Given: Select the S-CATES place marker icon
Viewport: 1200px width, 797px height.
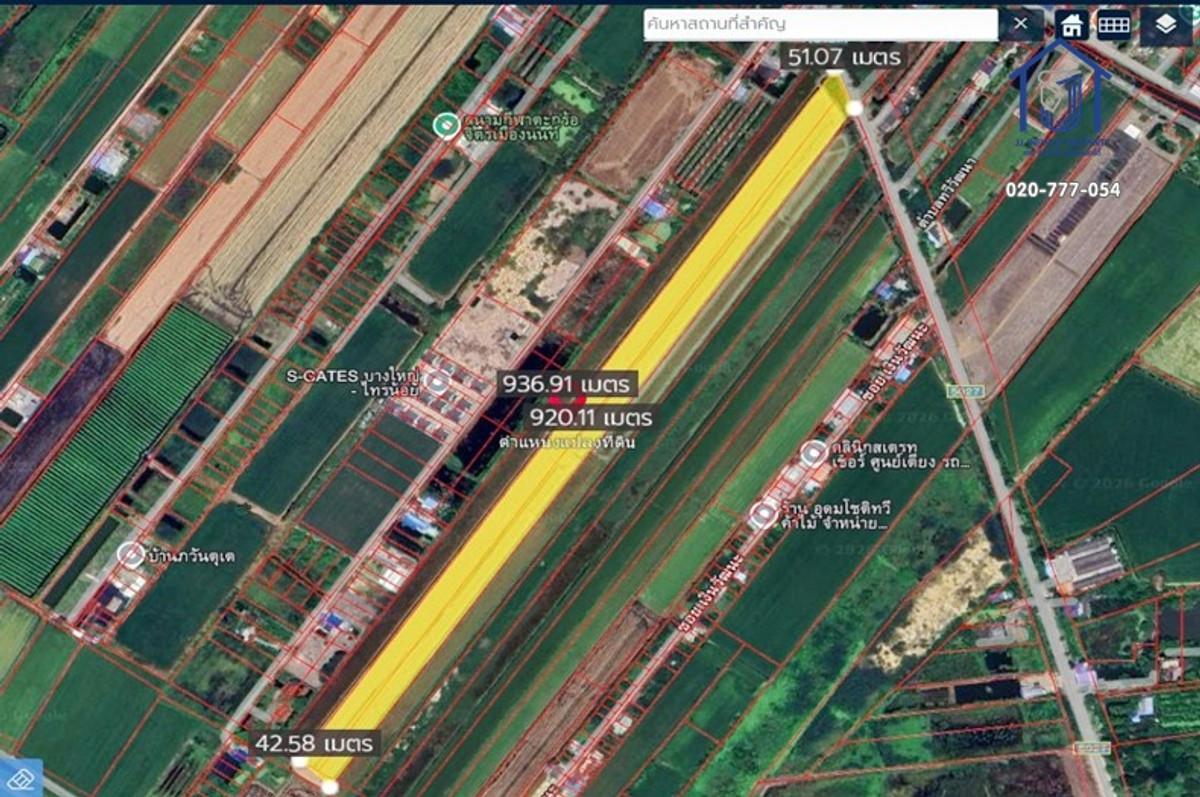Looking at the screenshot, I should click(437, 381).
